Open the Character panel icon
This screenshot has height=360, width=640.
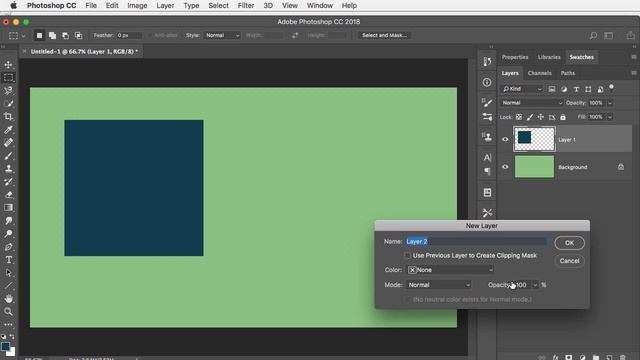click(487, 158)
